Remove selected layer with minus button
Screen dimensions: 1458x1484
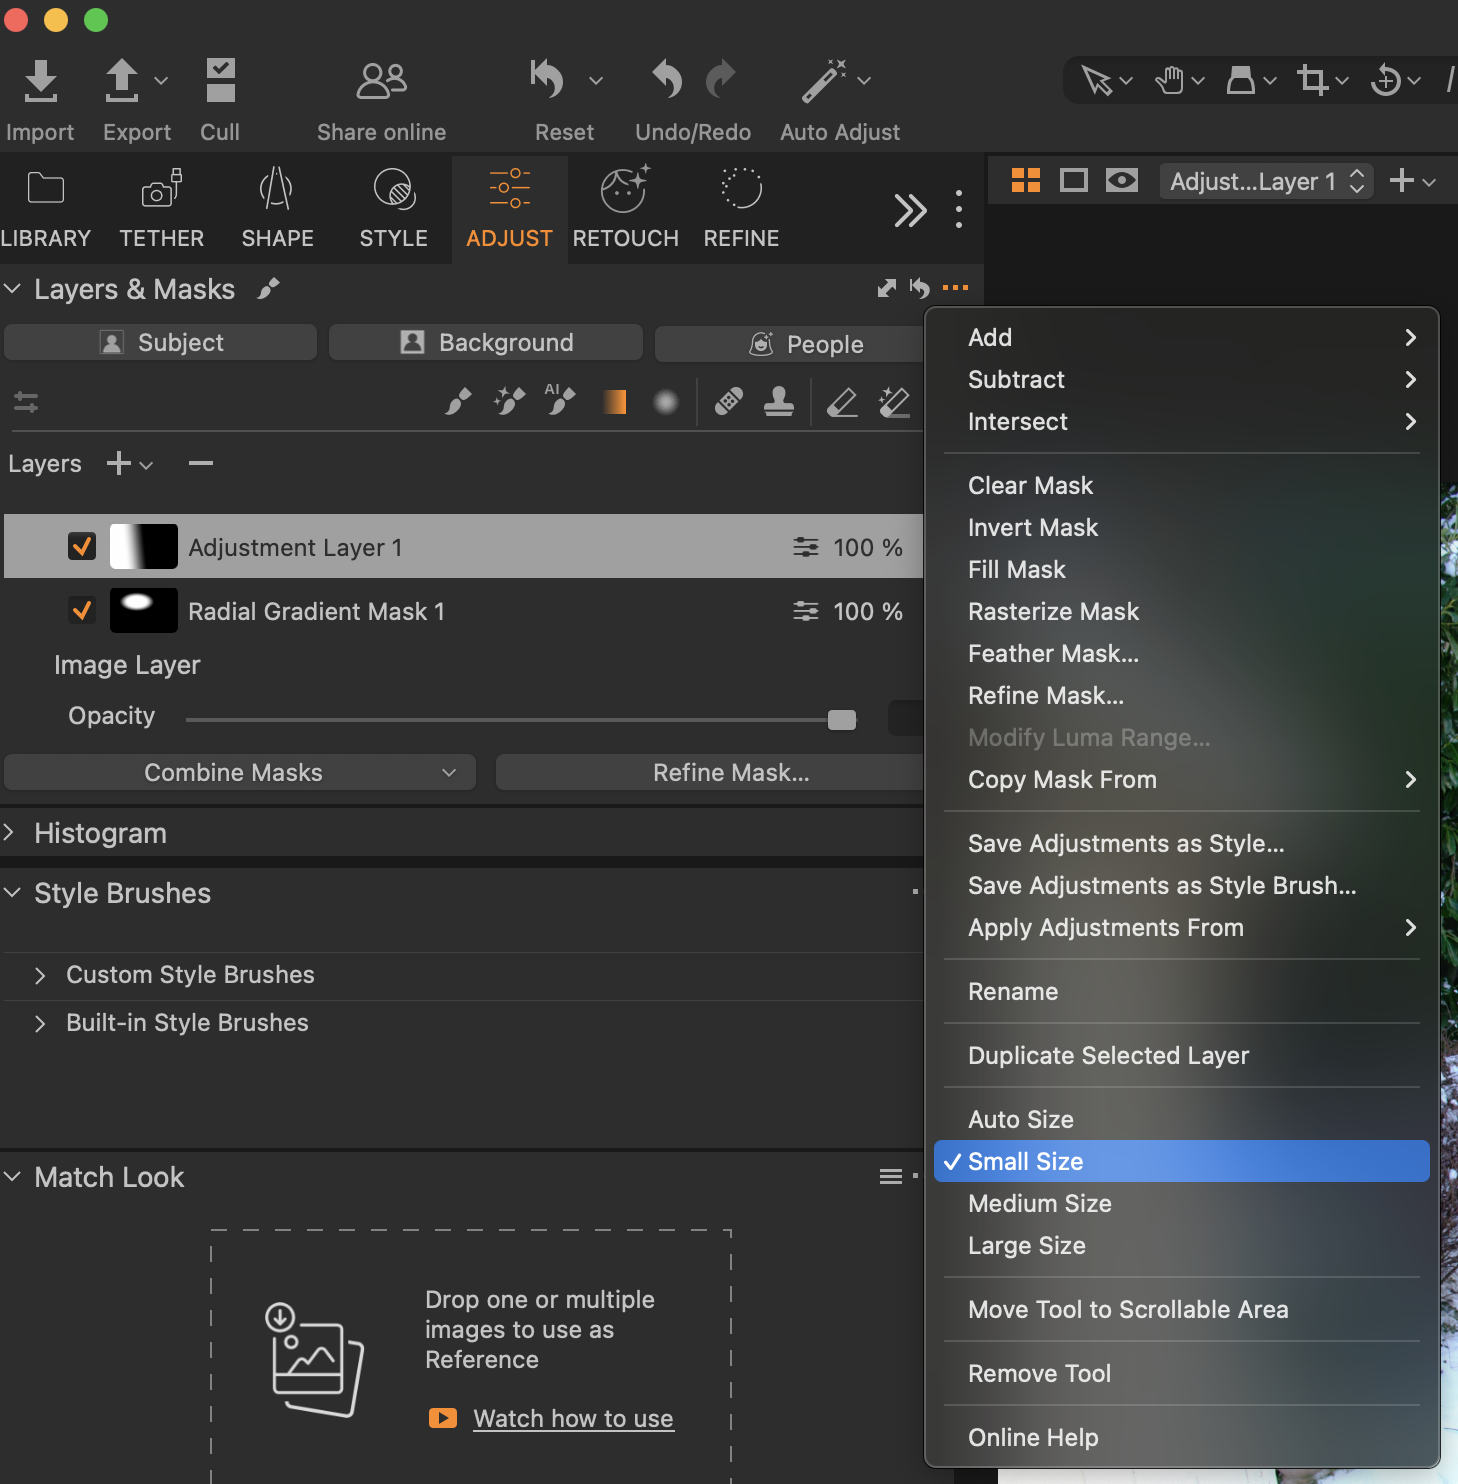tap(201, 463)
